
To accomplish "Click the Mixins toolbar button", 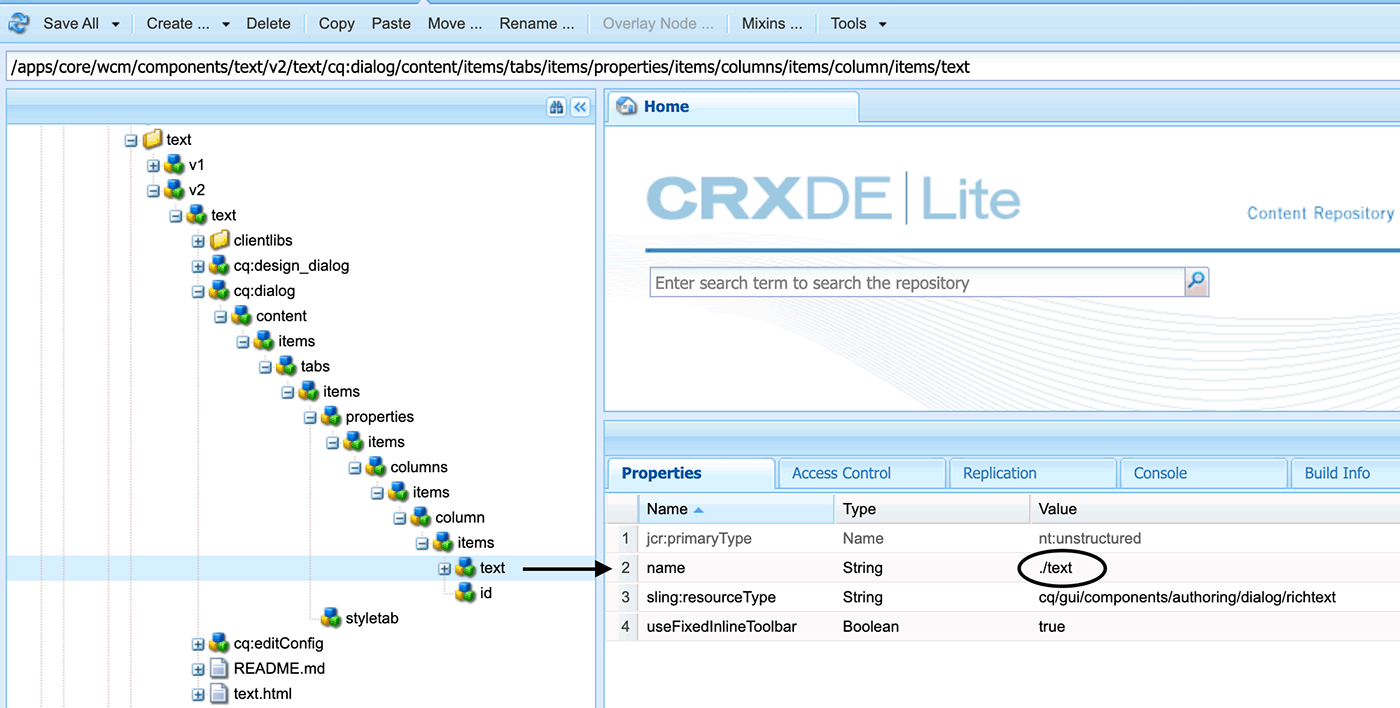I will pyautogui.click(x=771, y=23).
